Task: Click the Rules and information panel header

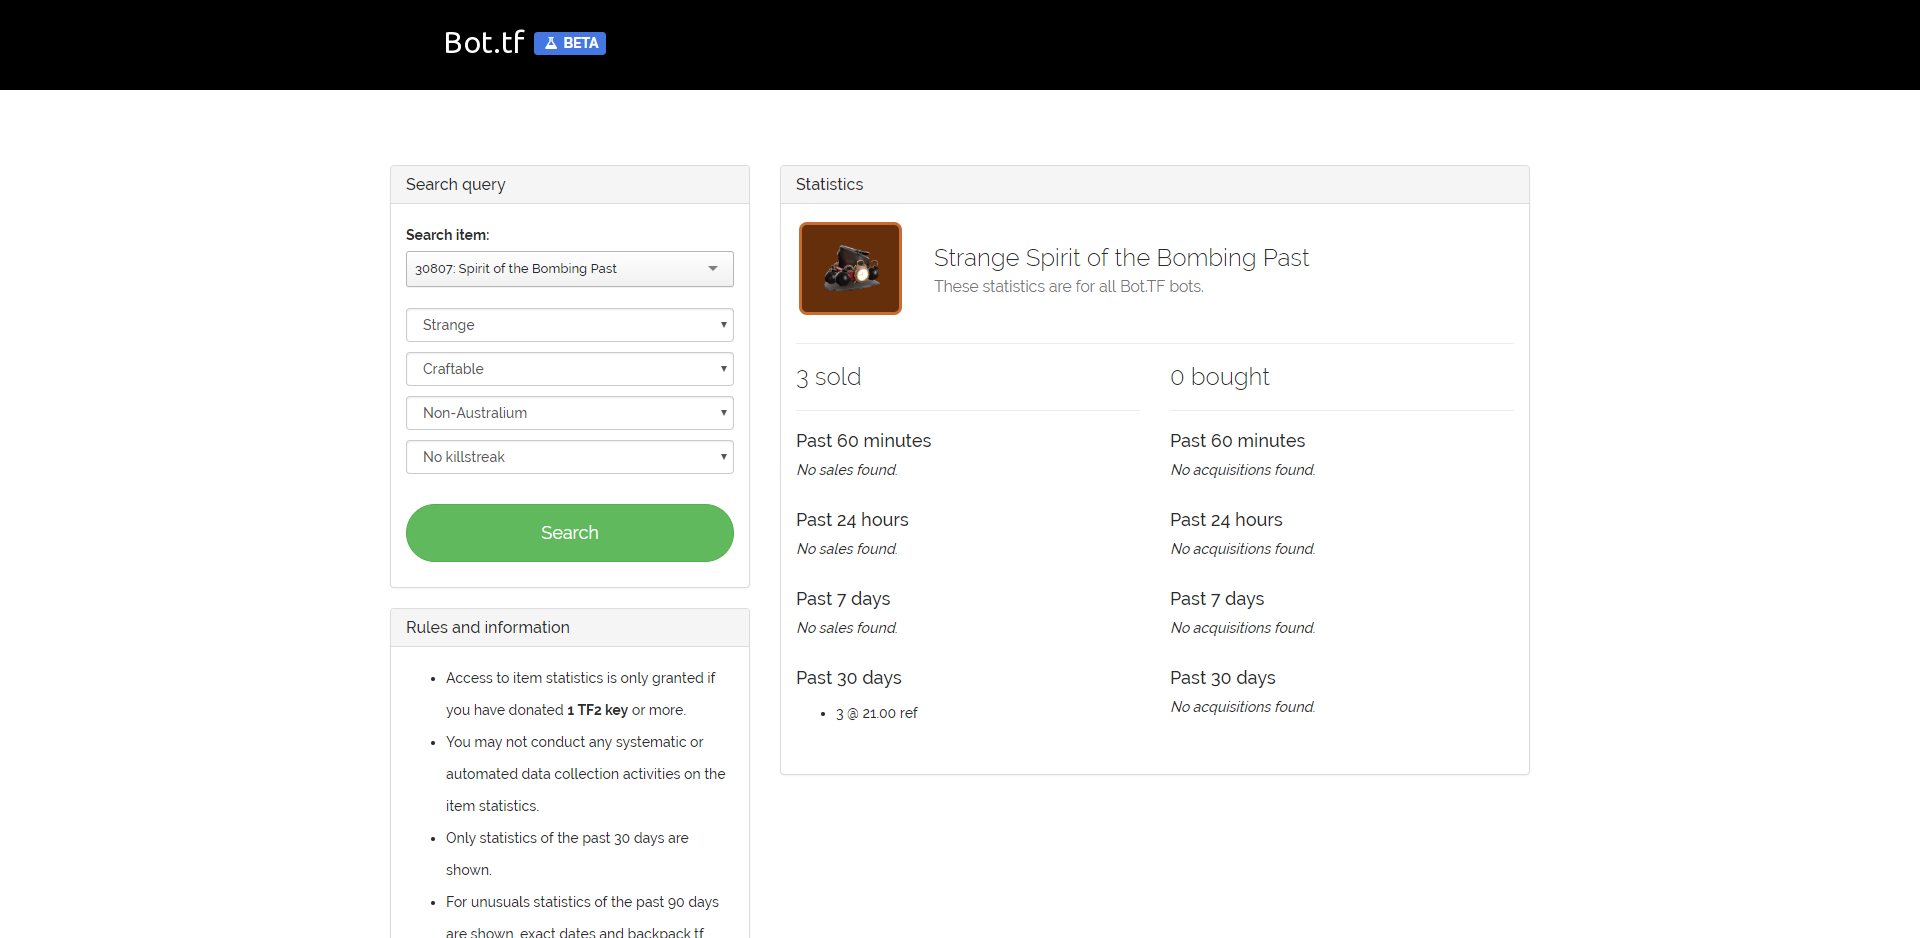Action: (570, 628)
